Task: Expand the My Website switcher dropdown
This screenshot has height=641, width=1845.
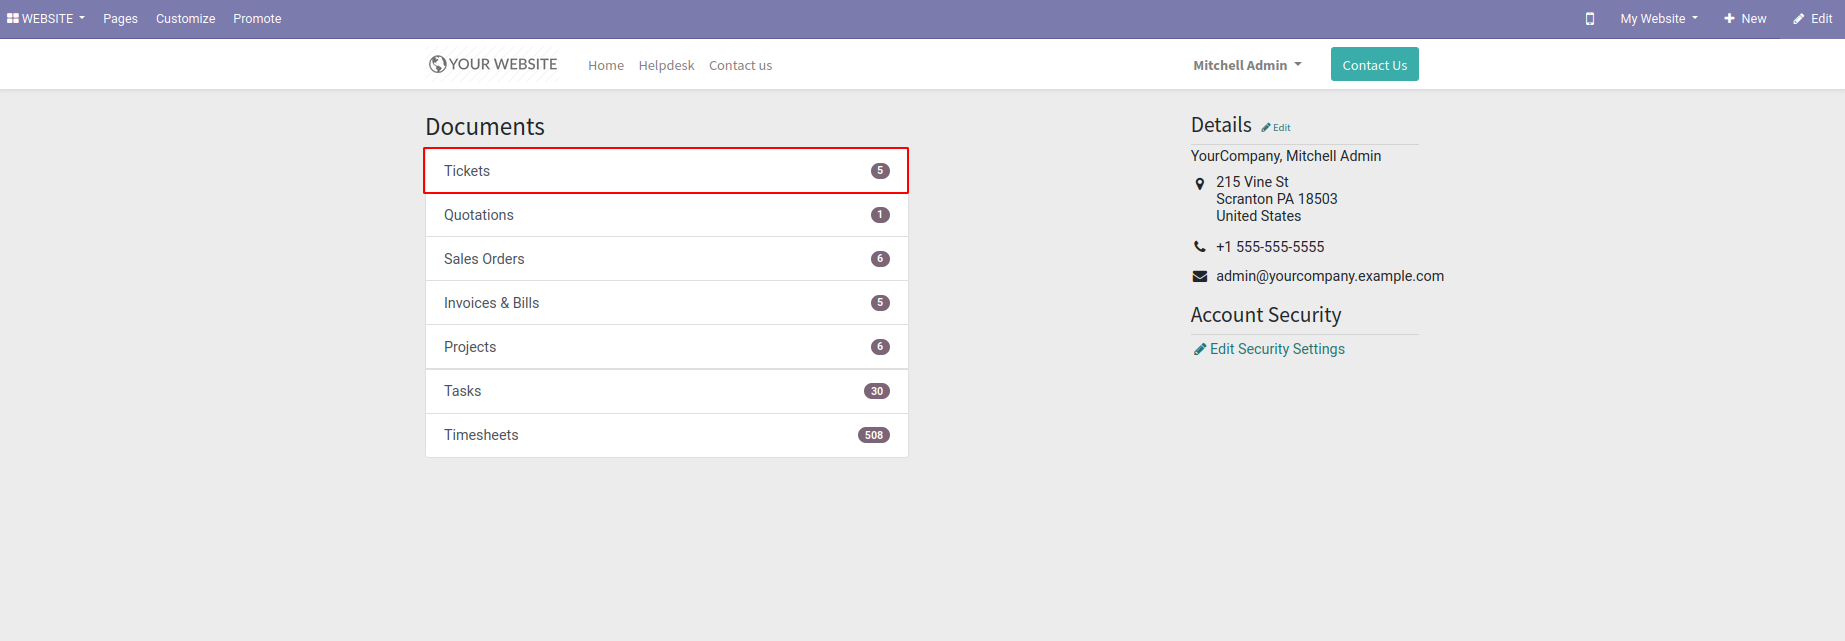Action: [x=1659, y=19]
